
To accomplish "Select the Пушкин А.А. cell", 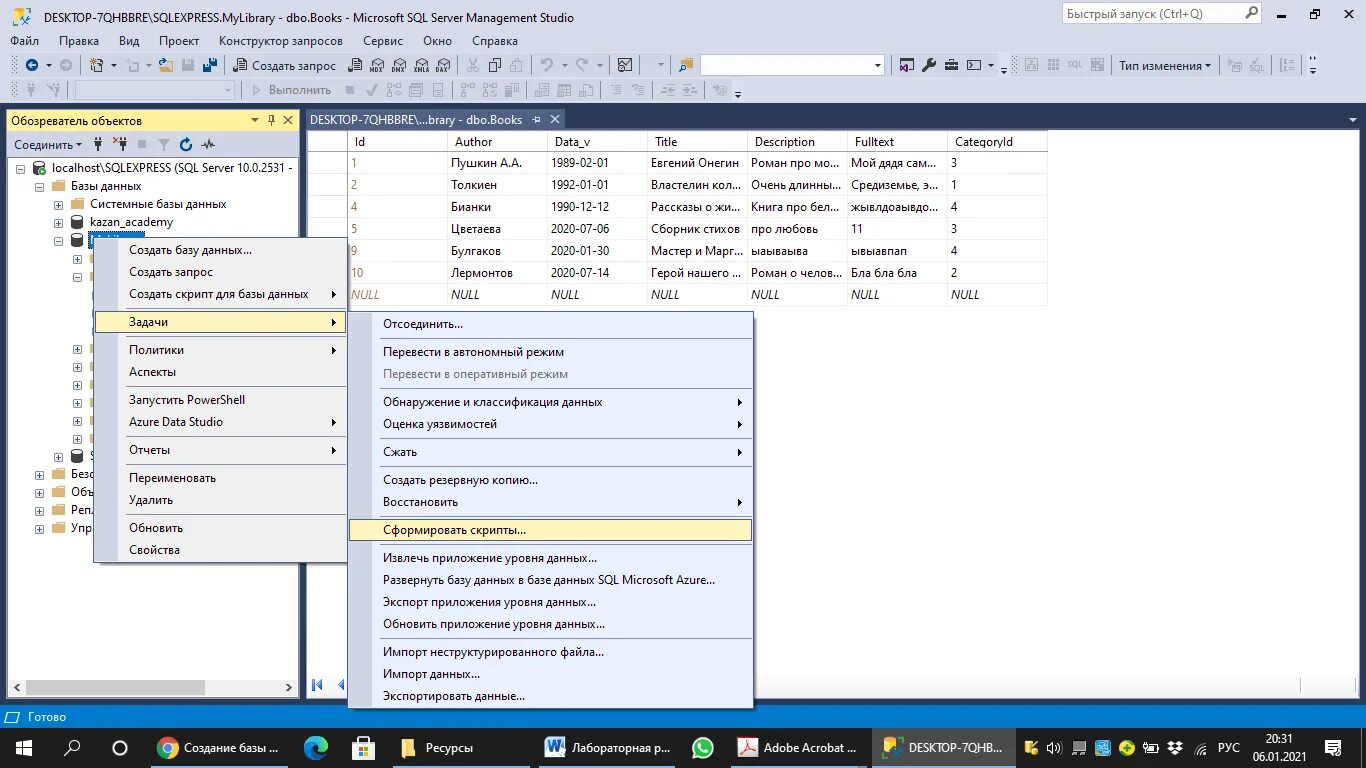I will click(497, 162).
